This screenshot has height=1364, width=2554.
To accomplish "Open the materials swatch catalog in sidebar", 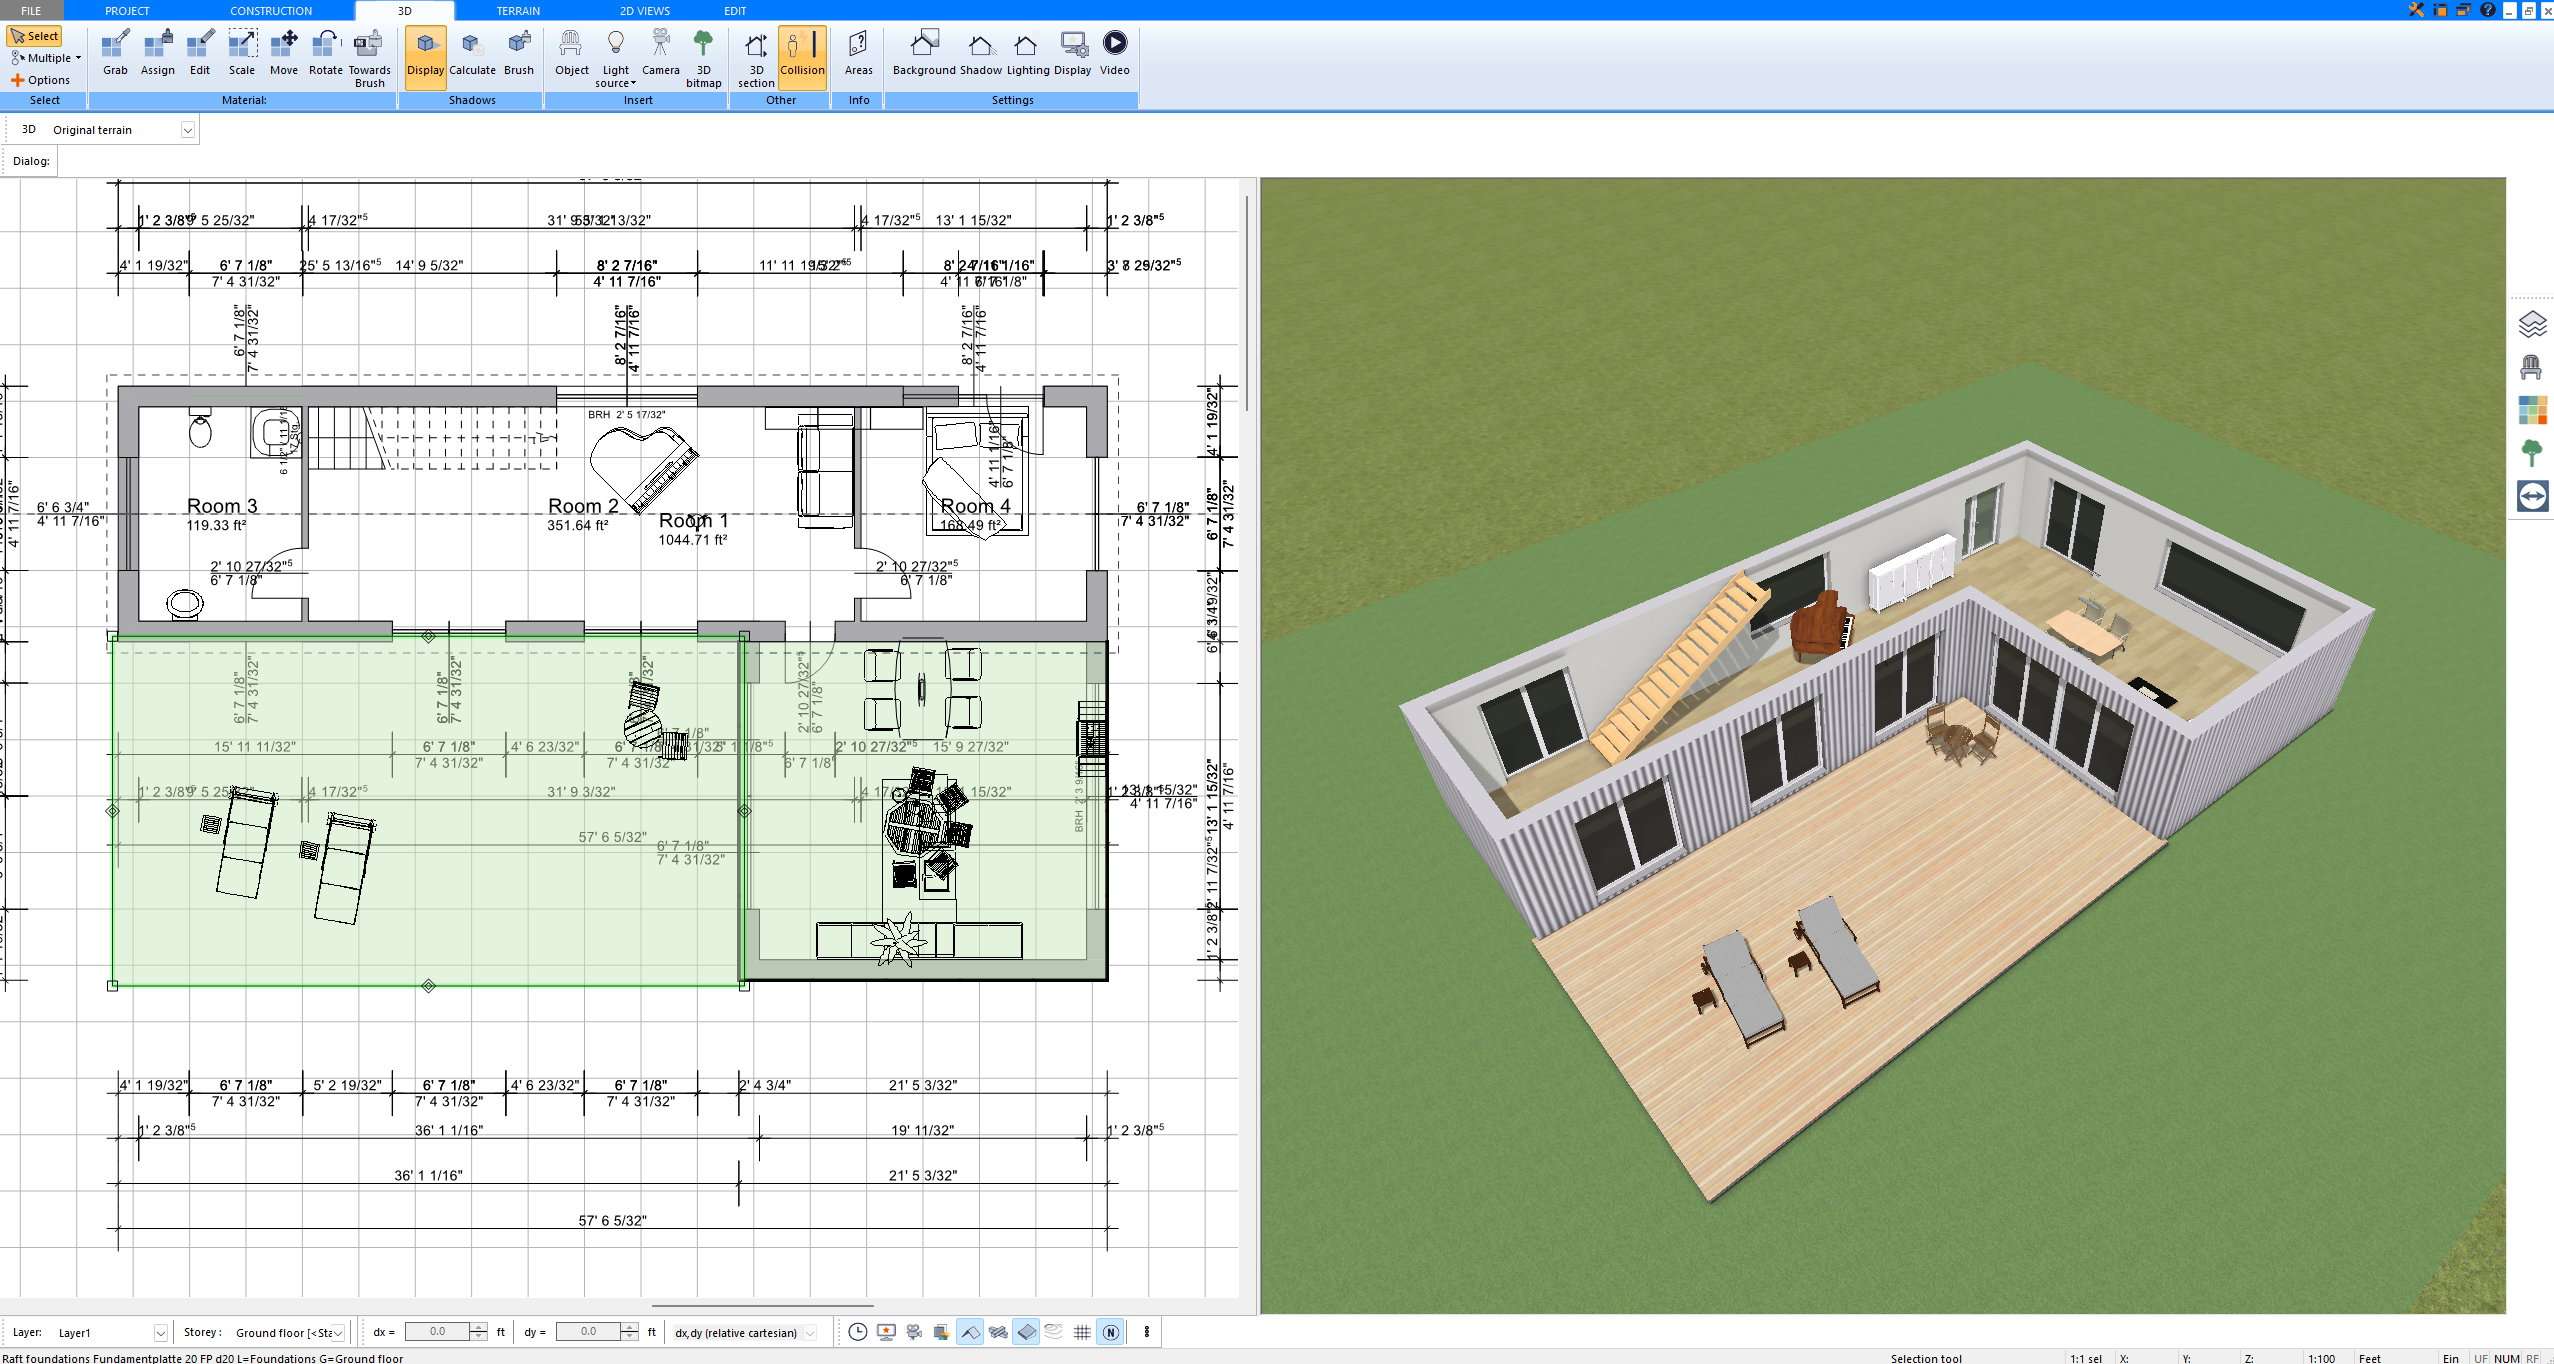I will click(2531, 410).
